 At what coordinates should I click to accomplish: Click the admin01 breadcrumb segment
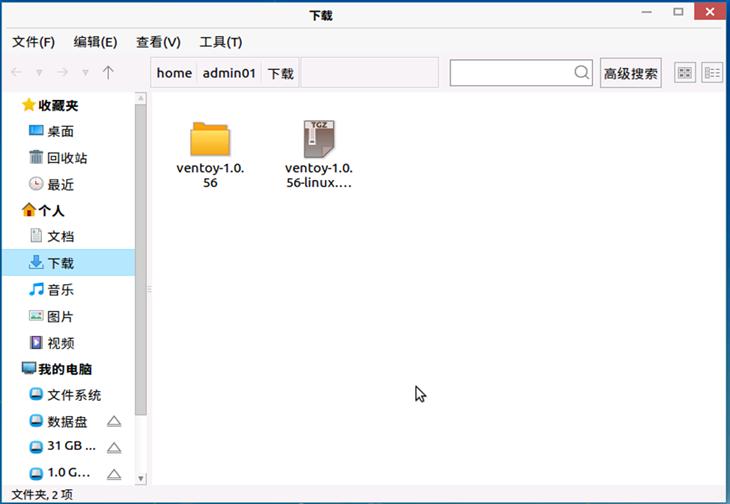229,73
